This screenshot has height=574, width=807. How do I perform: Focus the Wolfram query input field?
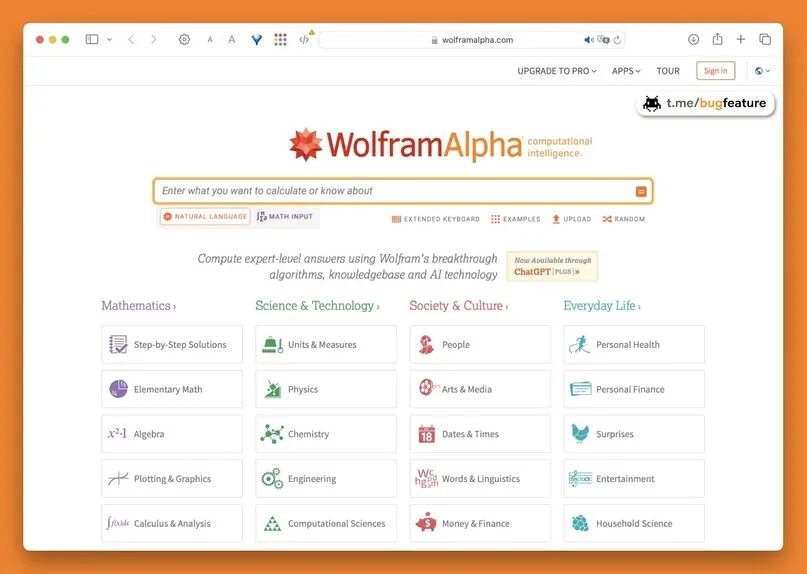(x=396, y=191)
